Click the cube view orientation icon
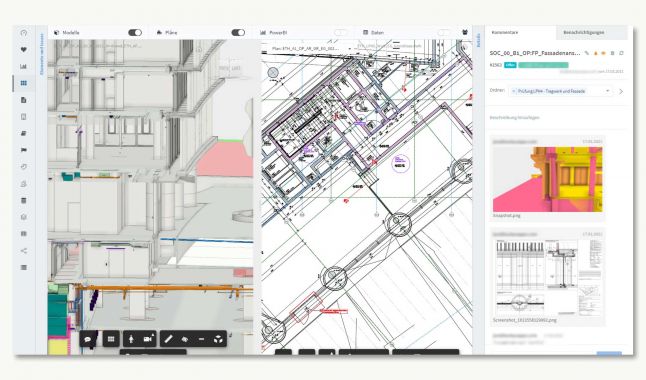The height and width of the screenshot is (380, 646). tap(218, 339)
